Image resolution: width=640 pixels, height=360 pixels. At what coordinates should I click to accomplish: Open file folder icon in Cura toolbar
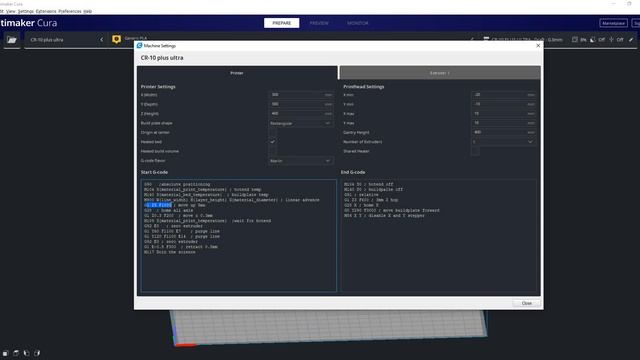pos(11,40)
